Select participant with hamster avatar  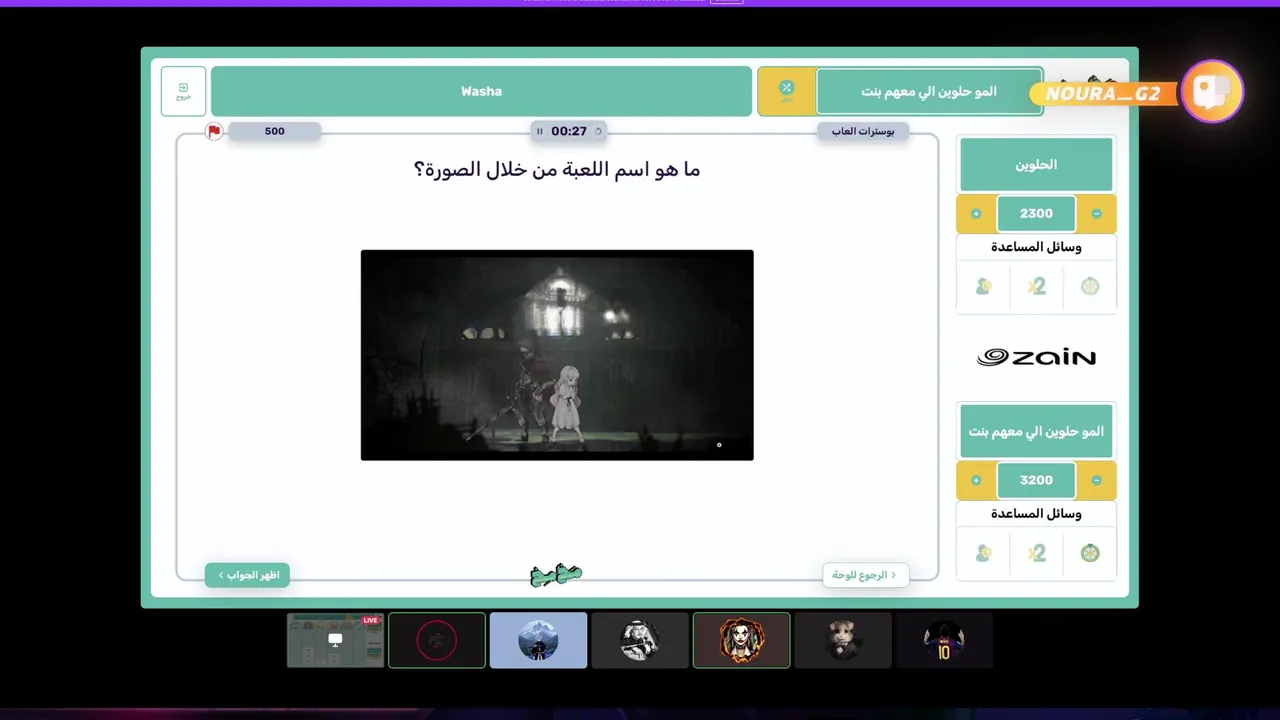[843, 640]
